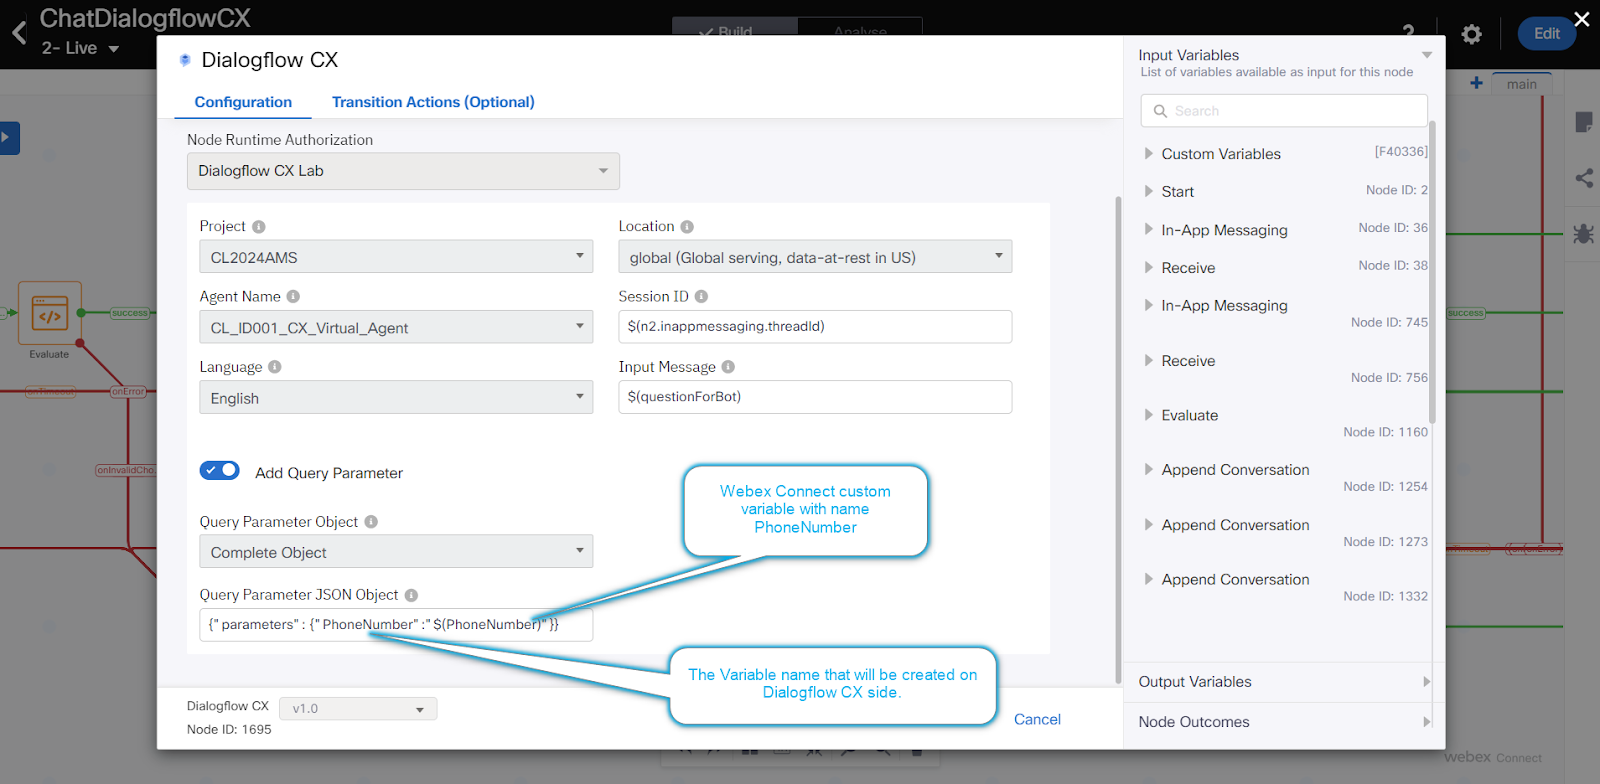Expand the Start node variables

point(1149,191)
